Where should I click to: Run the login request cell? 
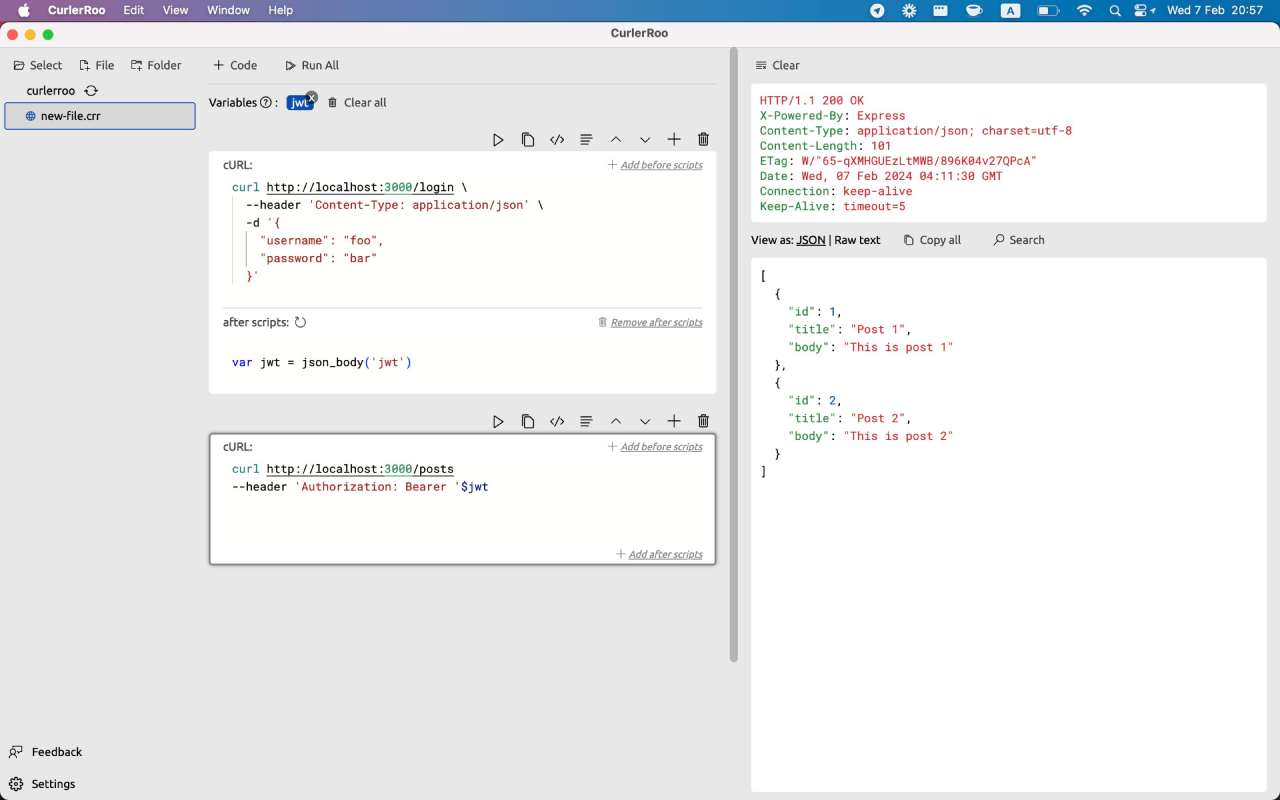pyautogui.click(x=498, y=139)
